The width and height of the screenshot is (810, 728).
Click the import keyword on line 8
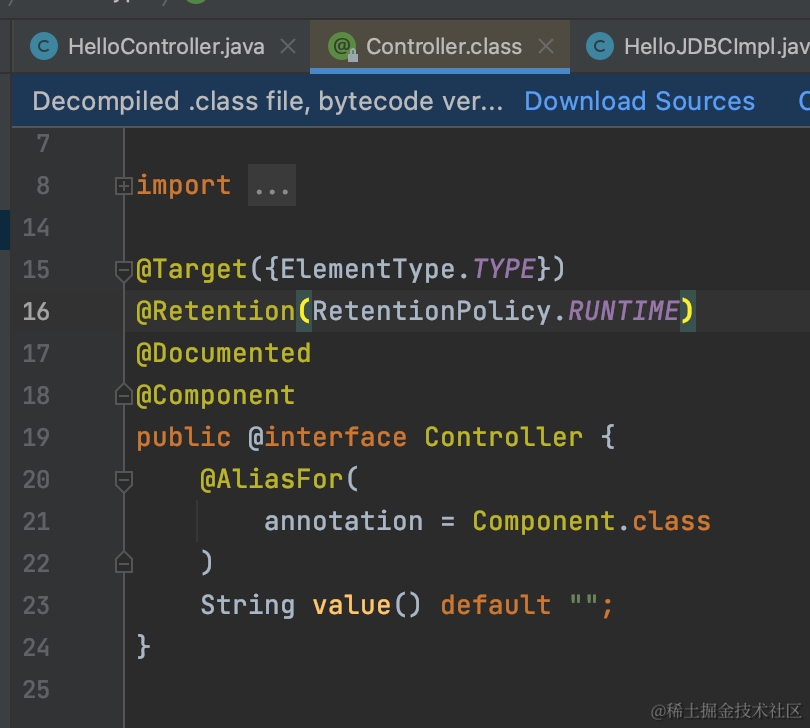[183, 185]
